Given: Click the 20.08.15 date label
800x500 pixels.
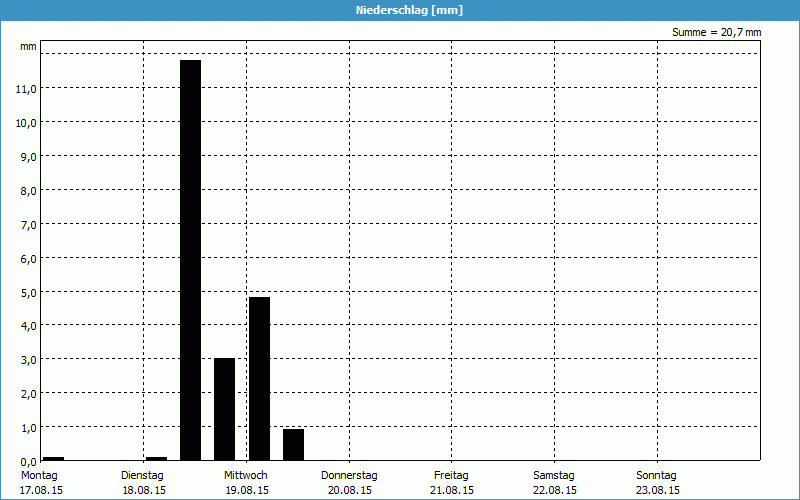Looking at the screenshot, I should click(x=349, y=490).
